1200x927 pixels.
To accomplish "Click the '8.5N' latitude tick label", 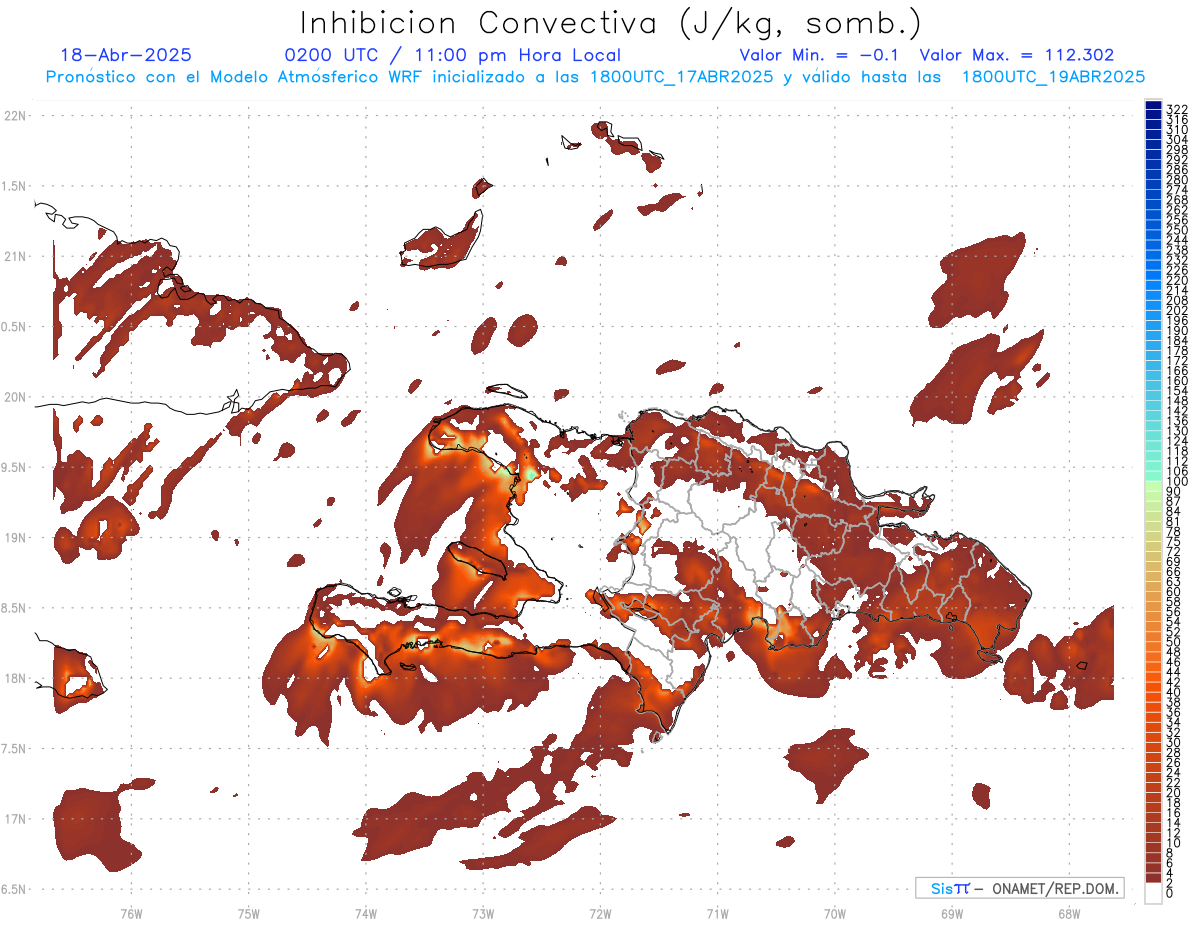I will point(15,608).
